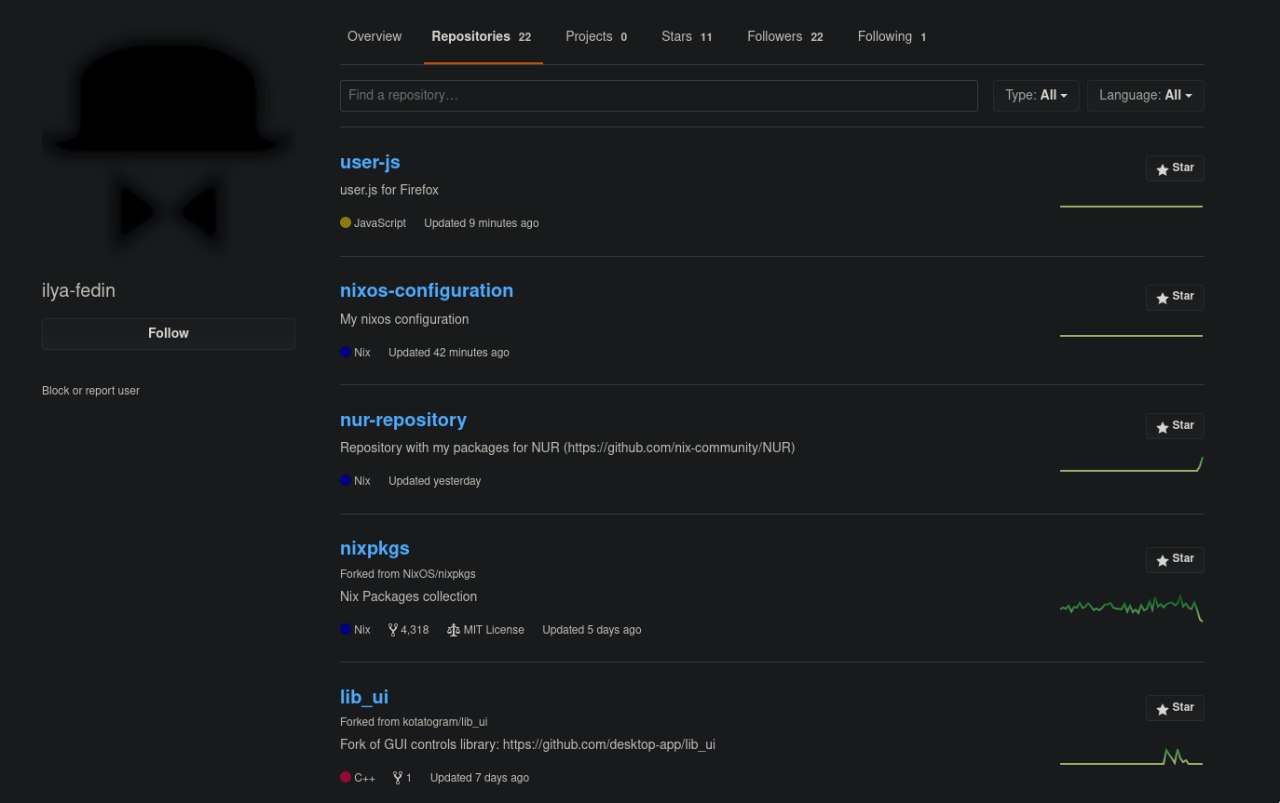The width and height of the screenshot is (1280, 803).
Task: Click Block or report user link
Action: coord(91,391)
